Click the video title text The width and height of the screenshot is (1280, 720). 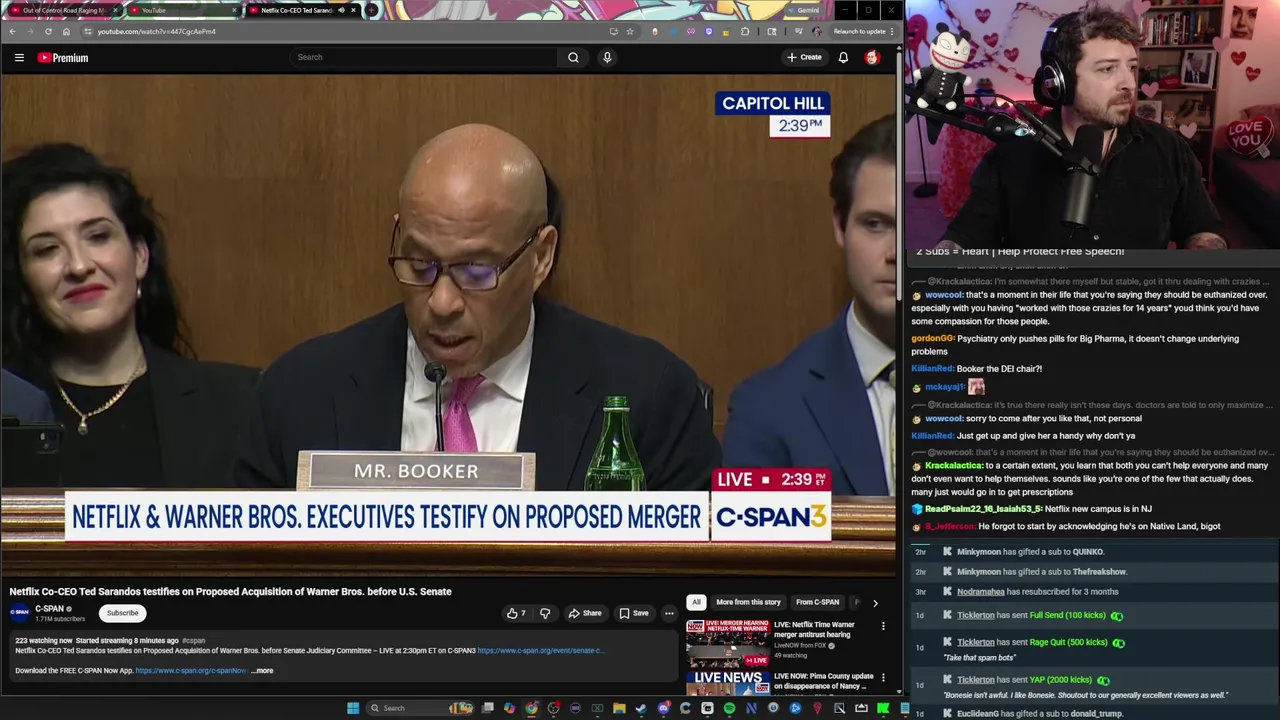(x=230, y=591)
